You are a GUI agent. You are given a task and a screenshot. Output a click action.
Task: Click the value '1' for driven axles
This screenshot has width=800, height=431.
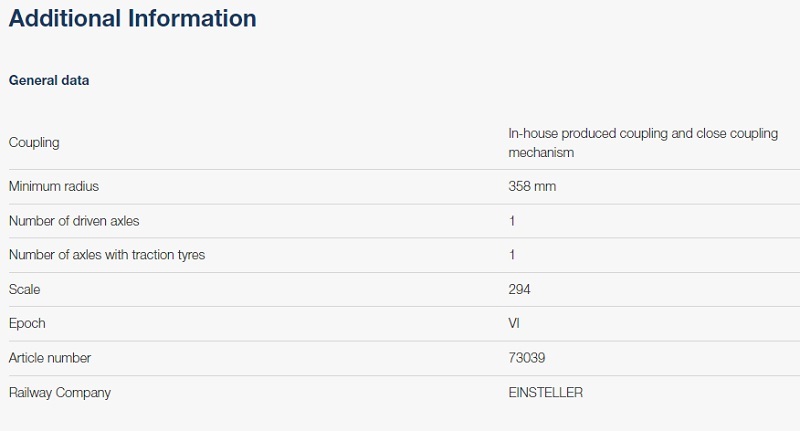pos(512,221)
